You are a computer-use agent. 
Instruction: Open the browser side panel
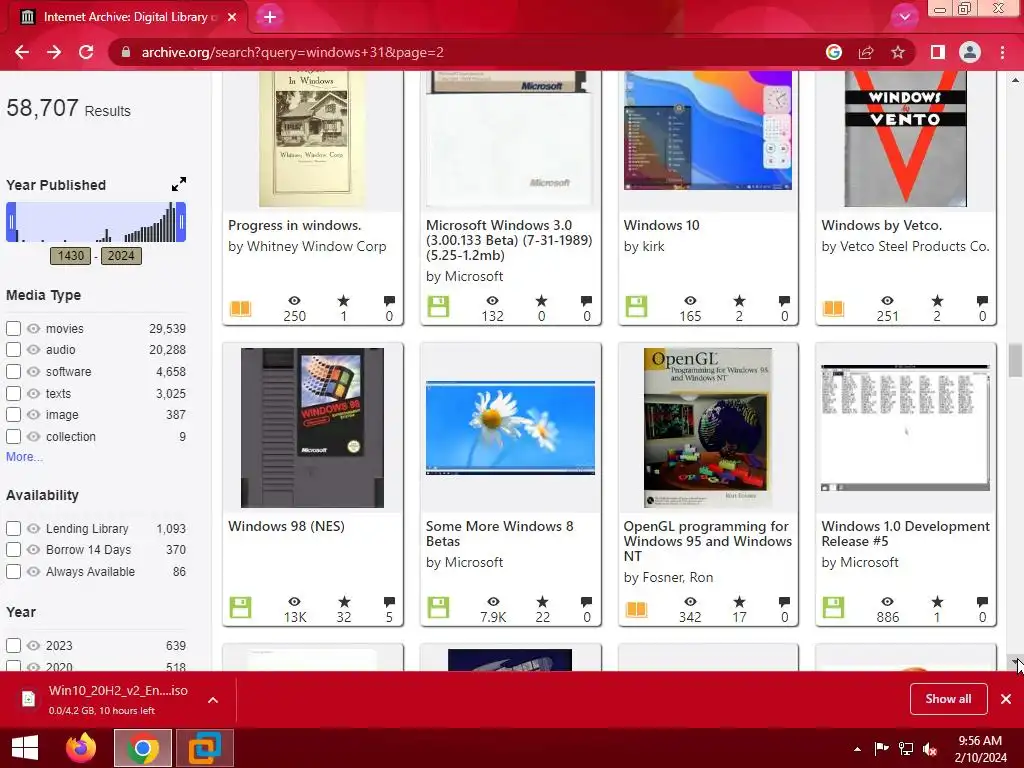pos(938,52)
